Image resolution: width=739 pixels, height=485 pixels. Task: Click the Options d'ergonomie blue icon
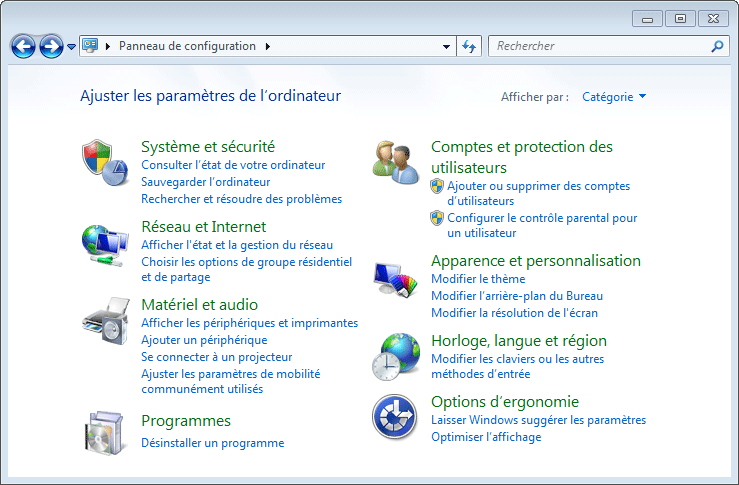[394, 417]
